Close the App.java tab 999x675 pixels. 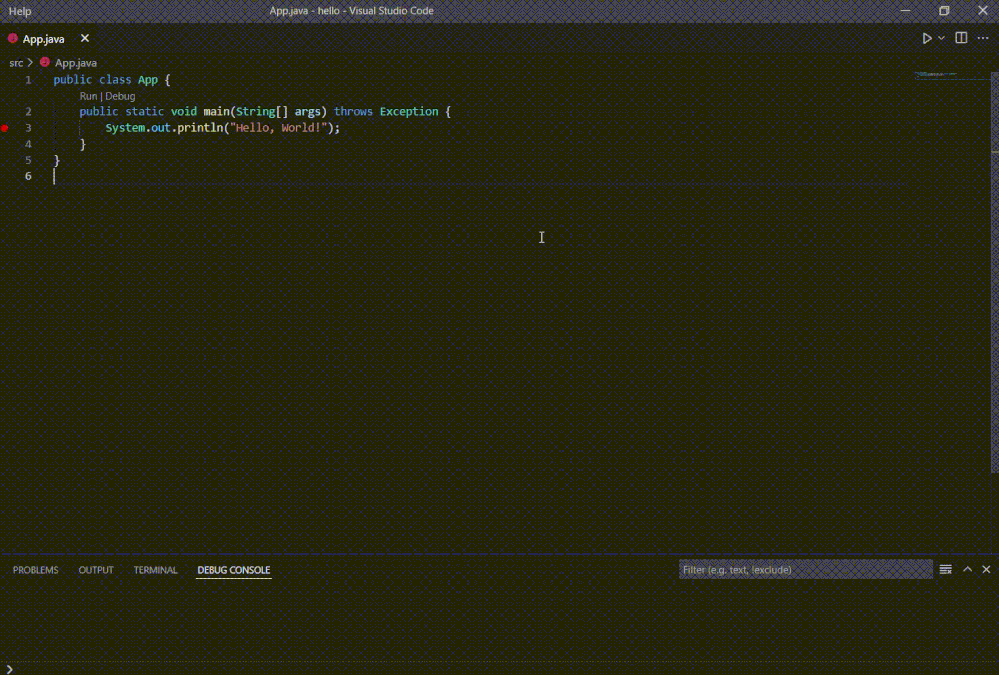tap(85, 38)
